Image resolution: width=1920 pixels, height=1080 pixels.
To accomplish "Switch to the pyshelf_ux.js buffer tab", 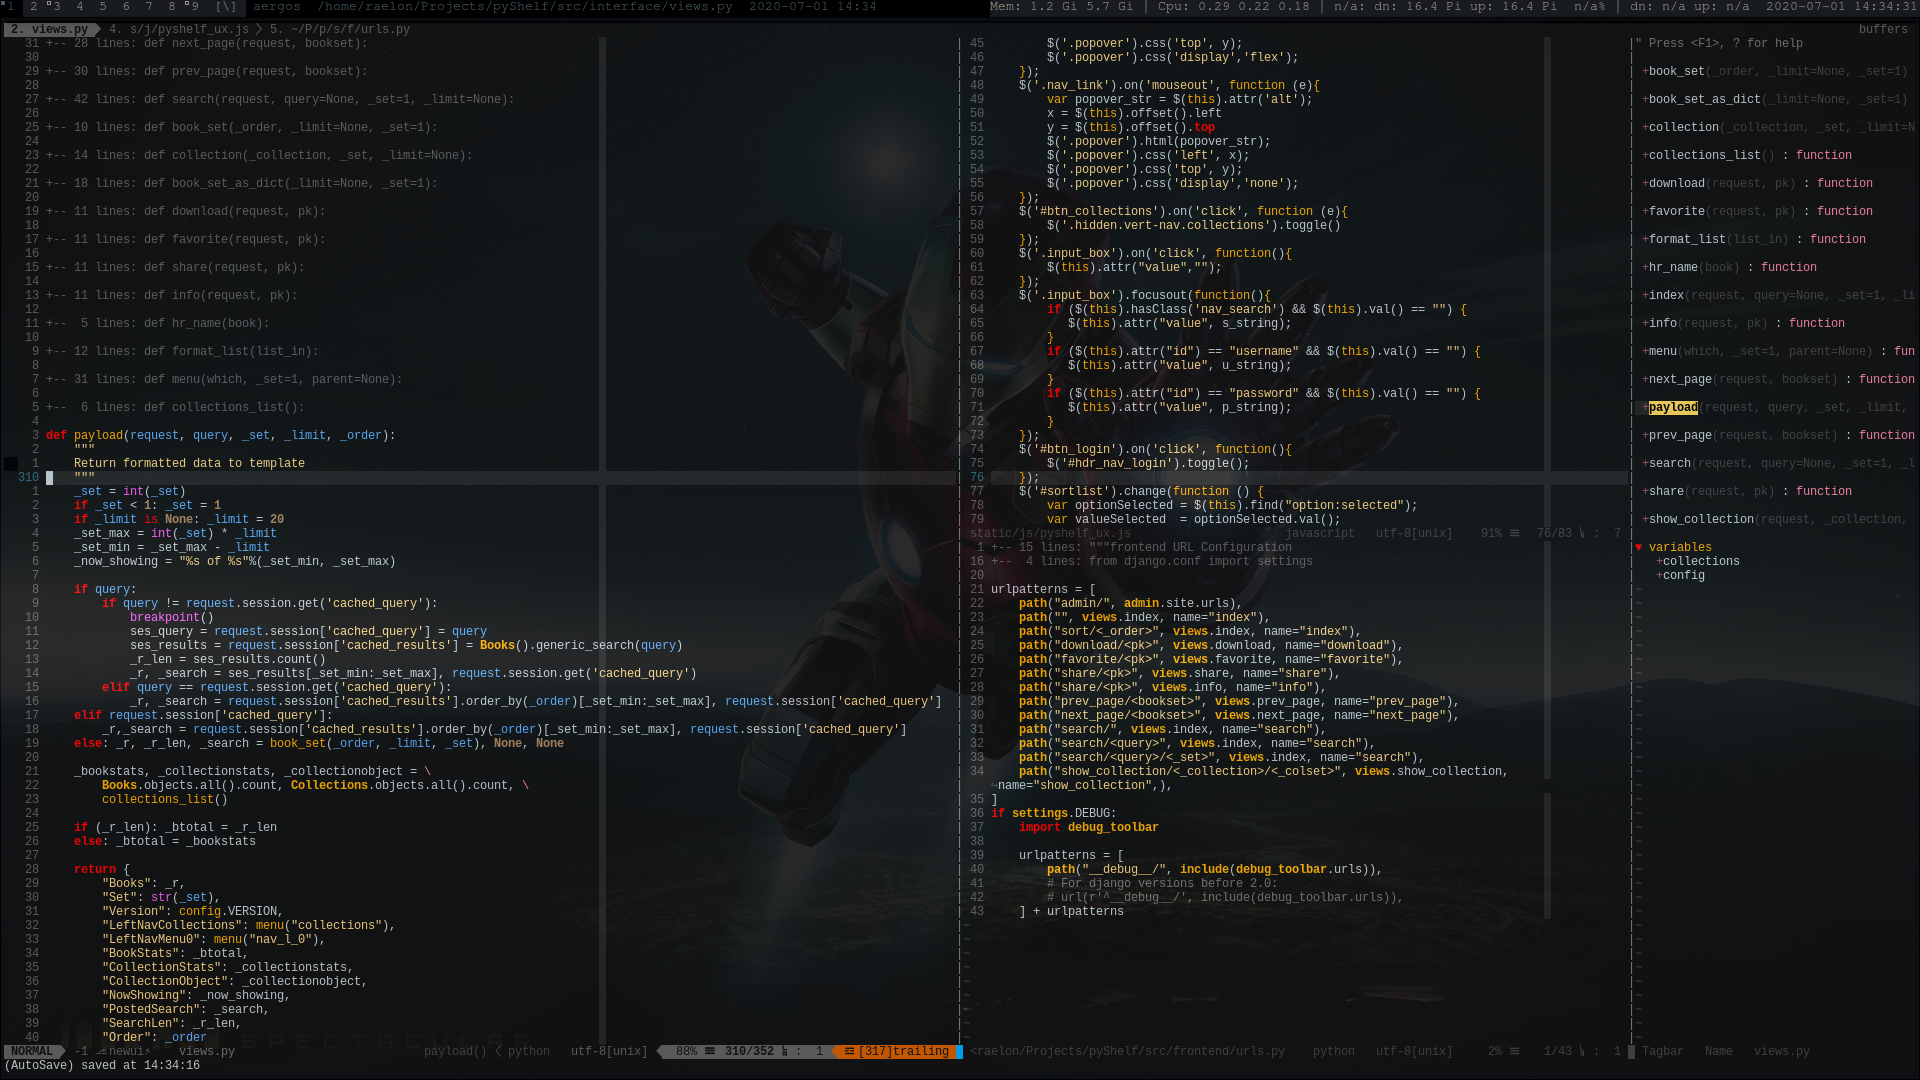I will (x=179, y=30).
